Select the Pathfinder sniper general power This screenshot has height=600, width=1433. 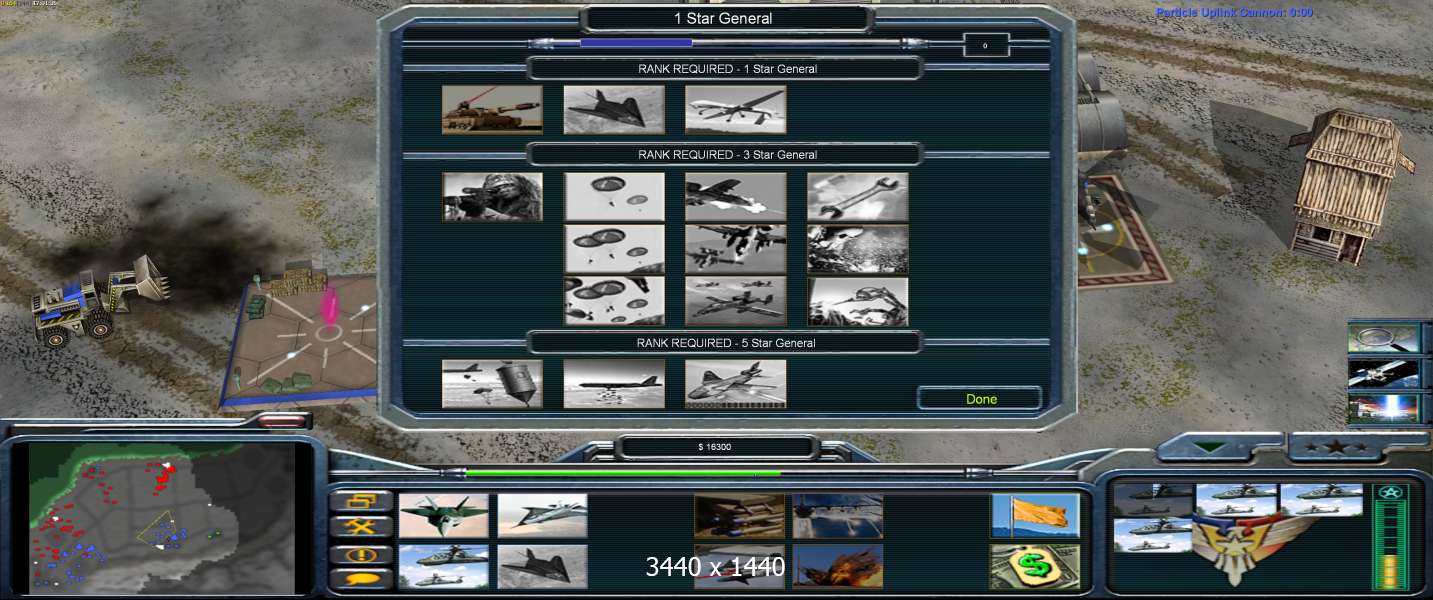point(492,197)
